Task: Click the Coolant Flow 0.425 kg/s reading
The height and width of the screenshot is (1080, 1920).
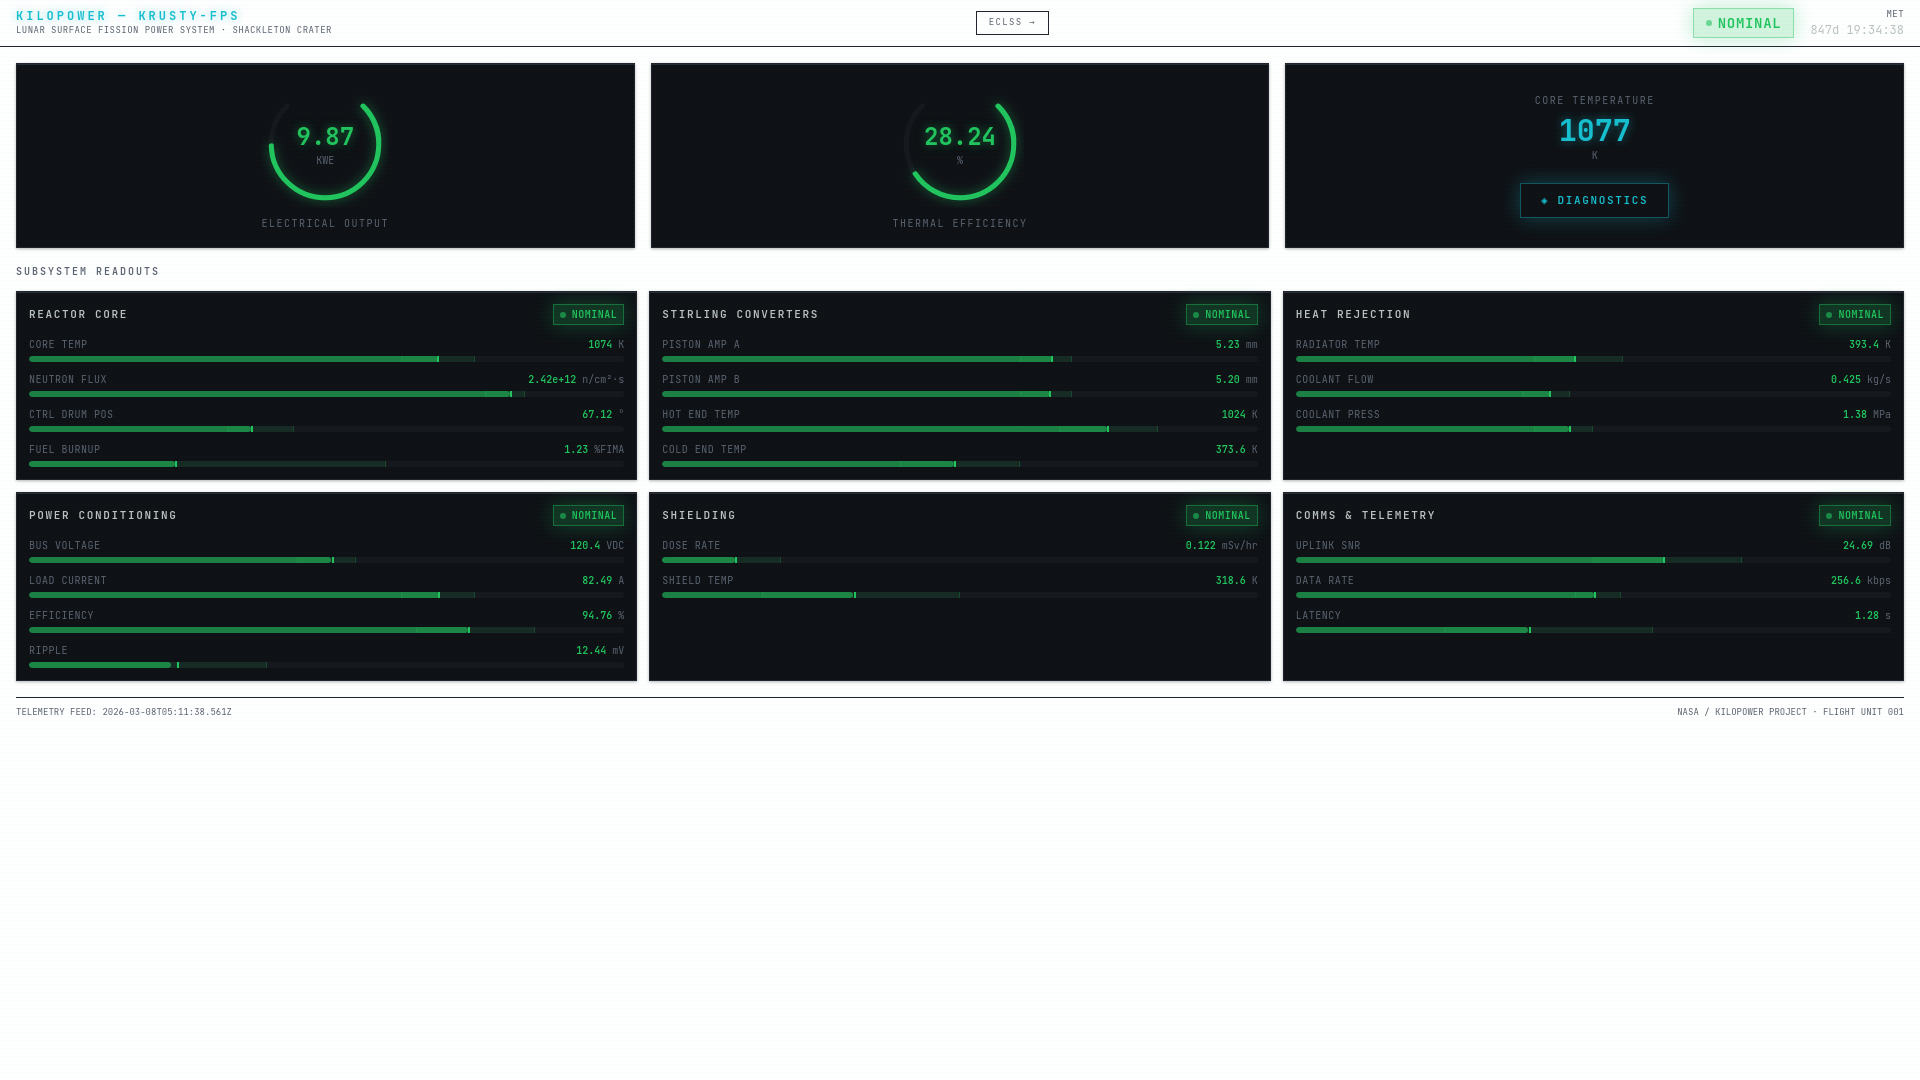Action: (x=1861, y=380)
